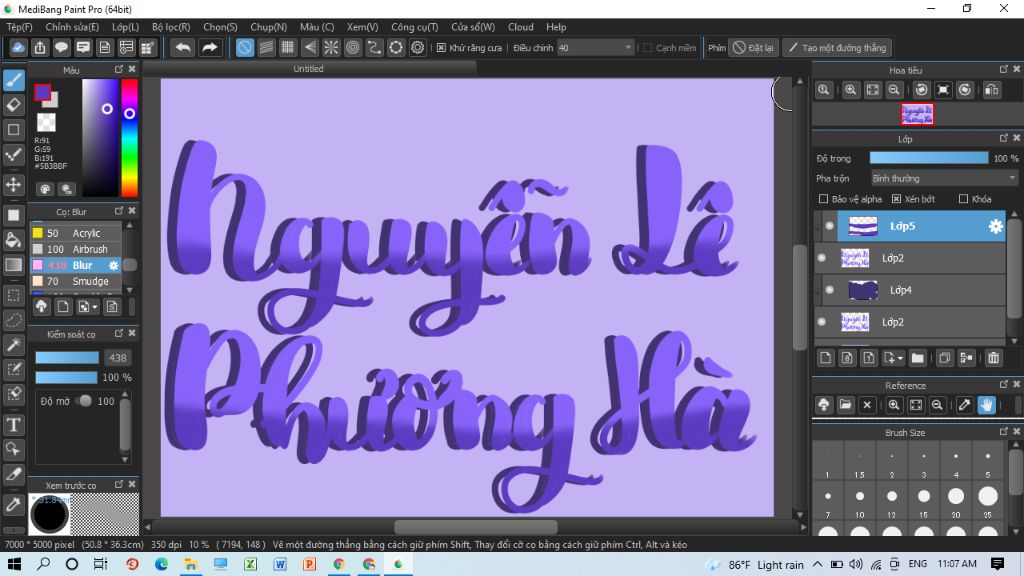This screenshot has height=576, width=1024.
Task: Enable Bảo vệ alpha checkbox
Action: click(823, 199)
